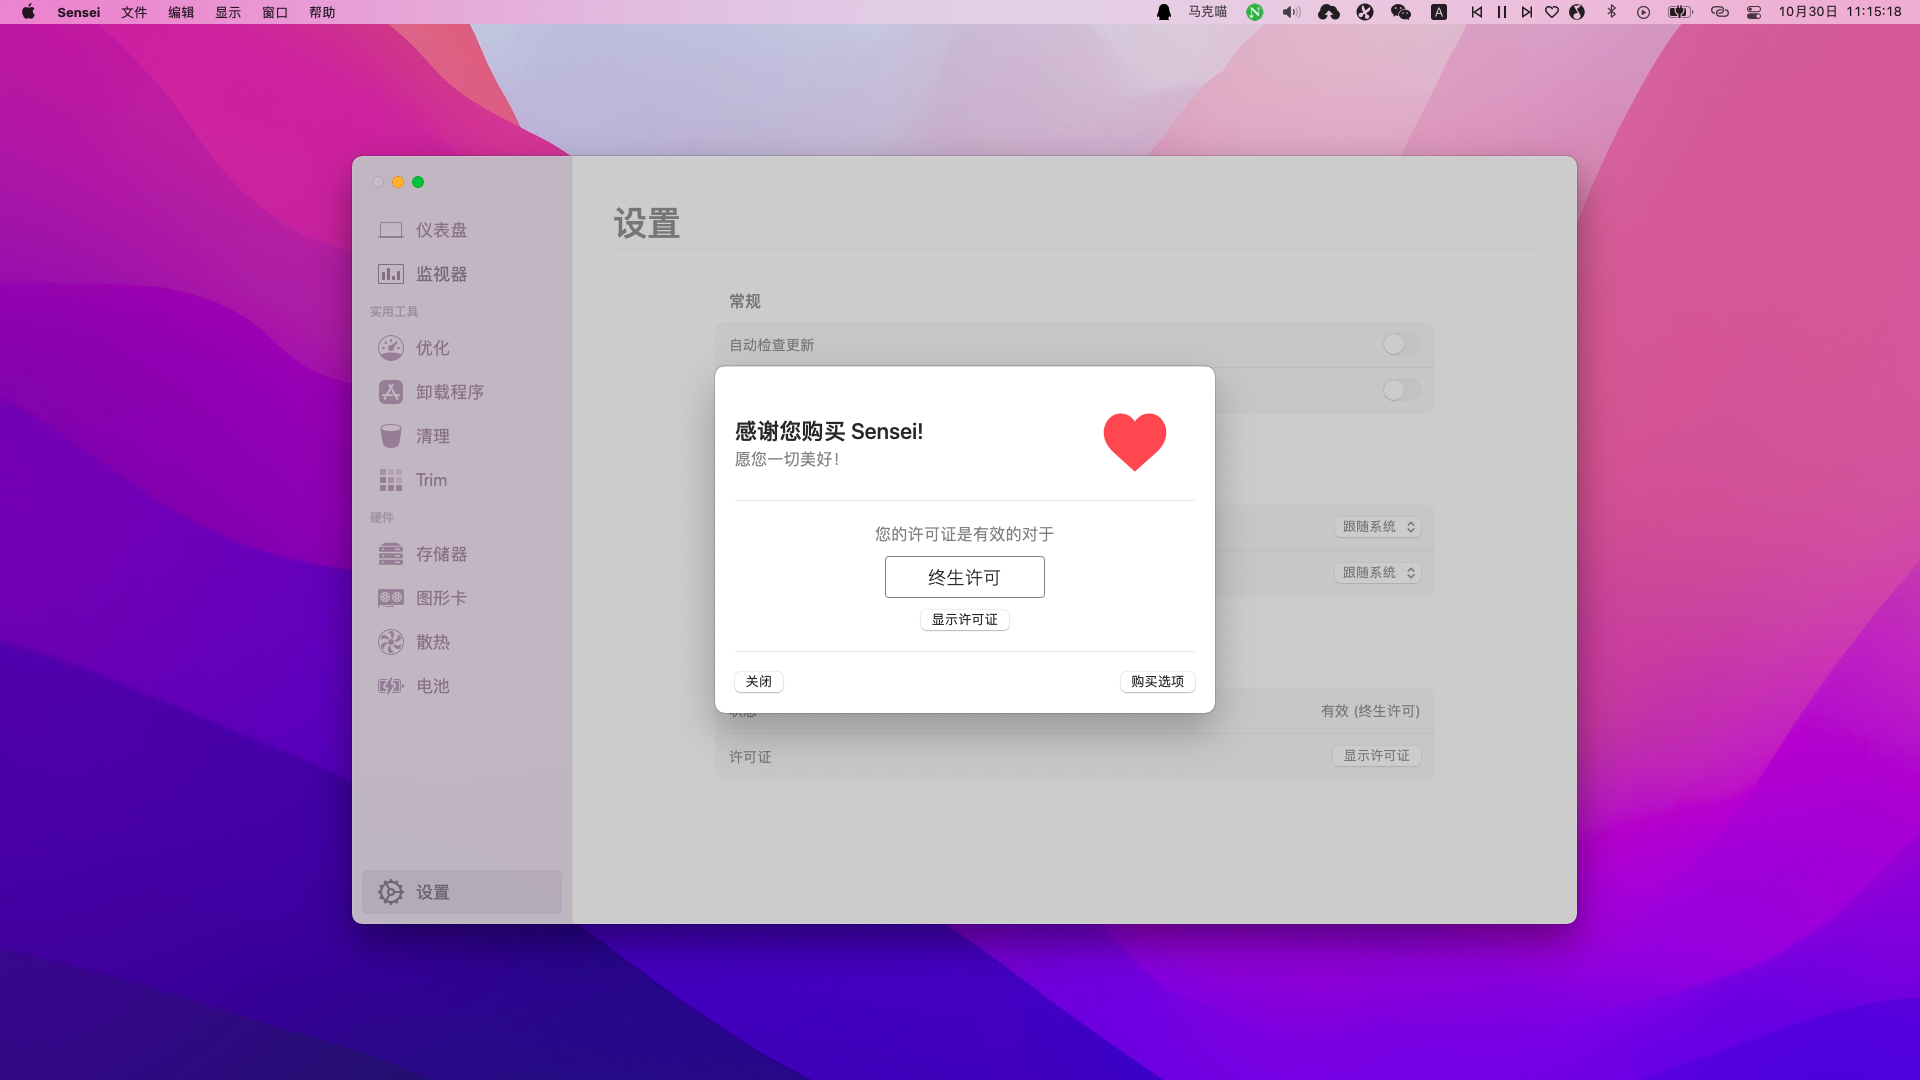Viewport: 1920px width, 1080px height.
Task: Click the Storage drive icon (存储器)
Action: tap(390, 554)
